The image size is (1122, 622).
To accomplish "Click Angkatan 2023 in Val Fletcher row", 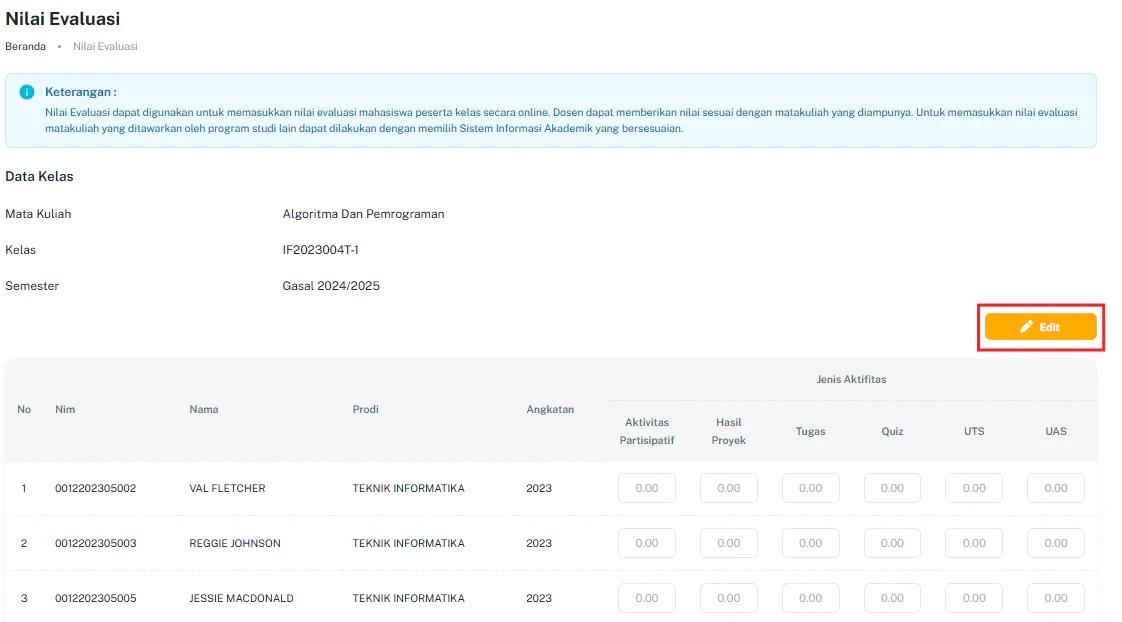I will pyautogui.click(x=539, y=488).
